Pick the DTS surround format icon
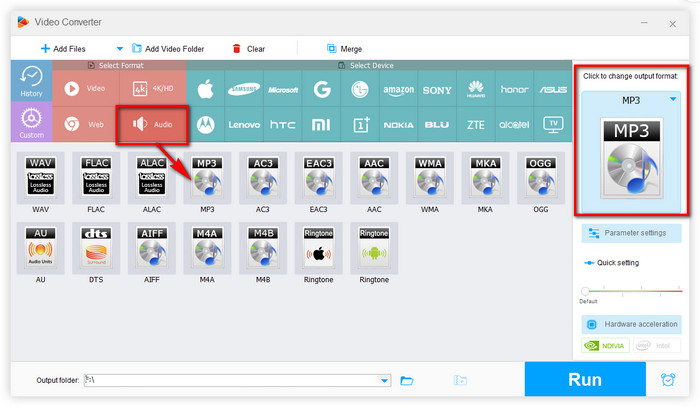The height and width of the screenshot is (407, 700). [95, 248]
